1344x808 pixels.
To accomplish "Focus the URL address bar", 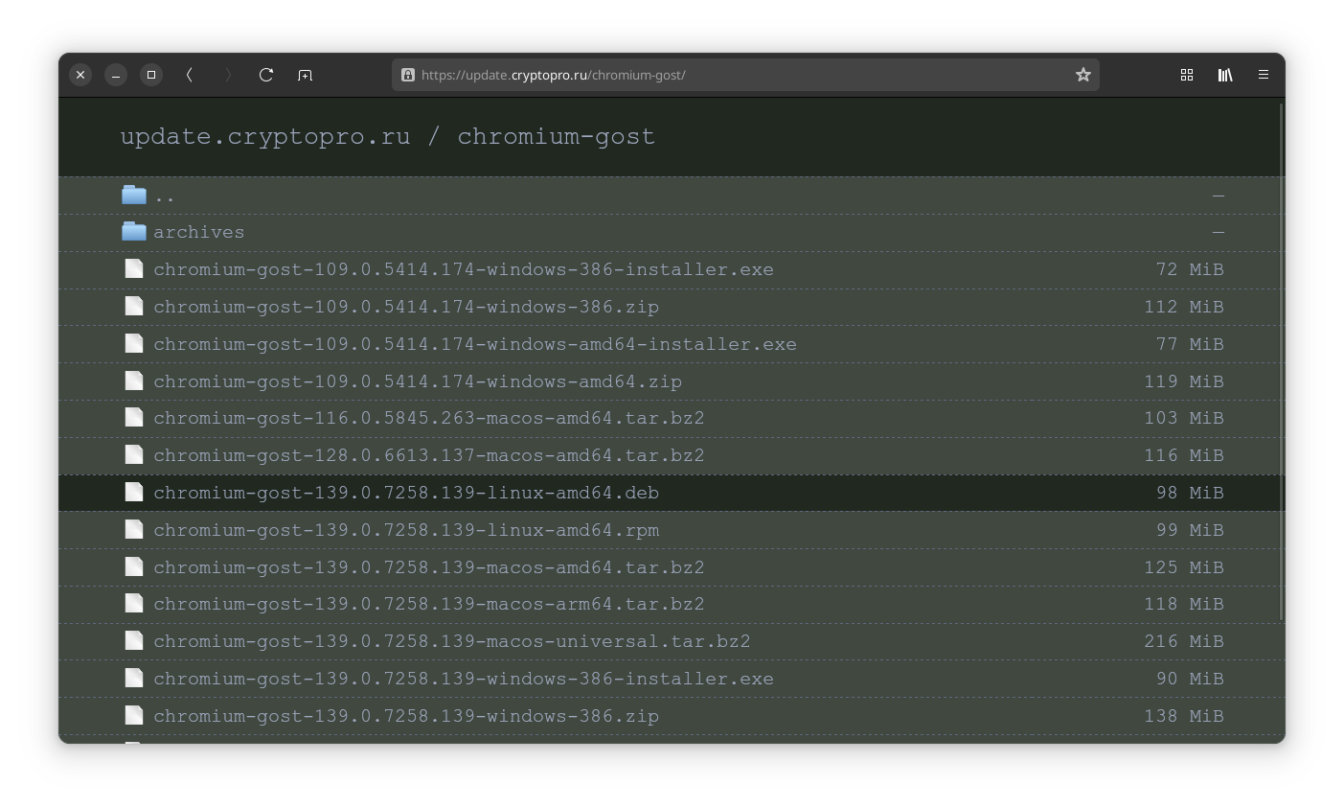I will [745, 75].
